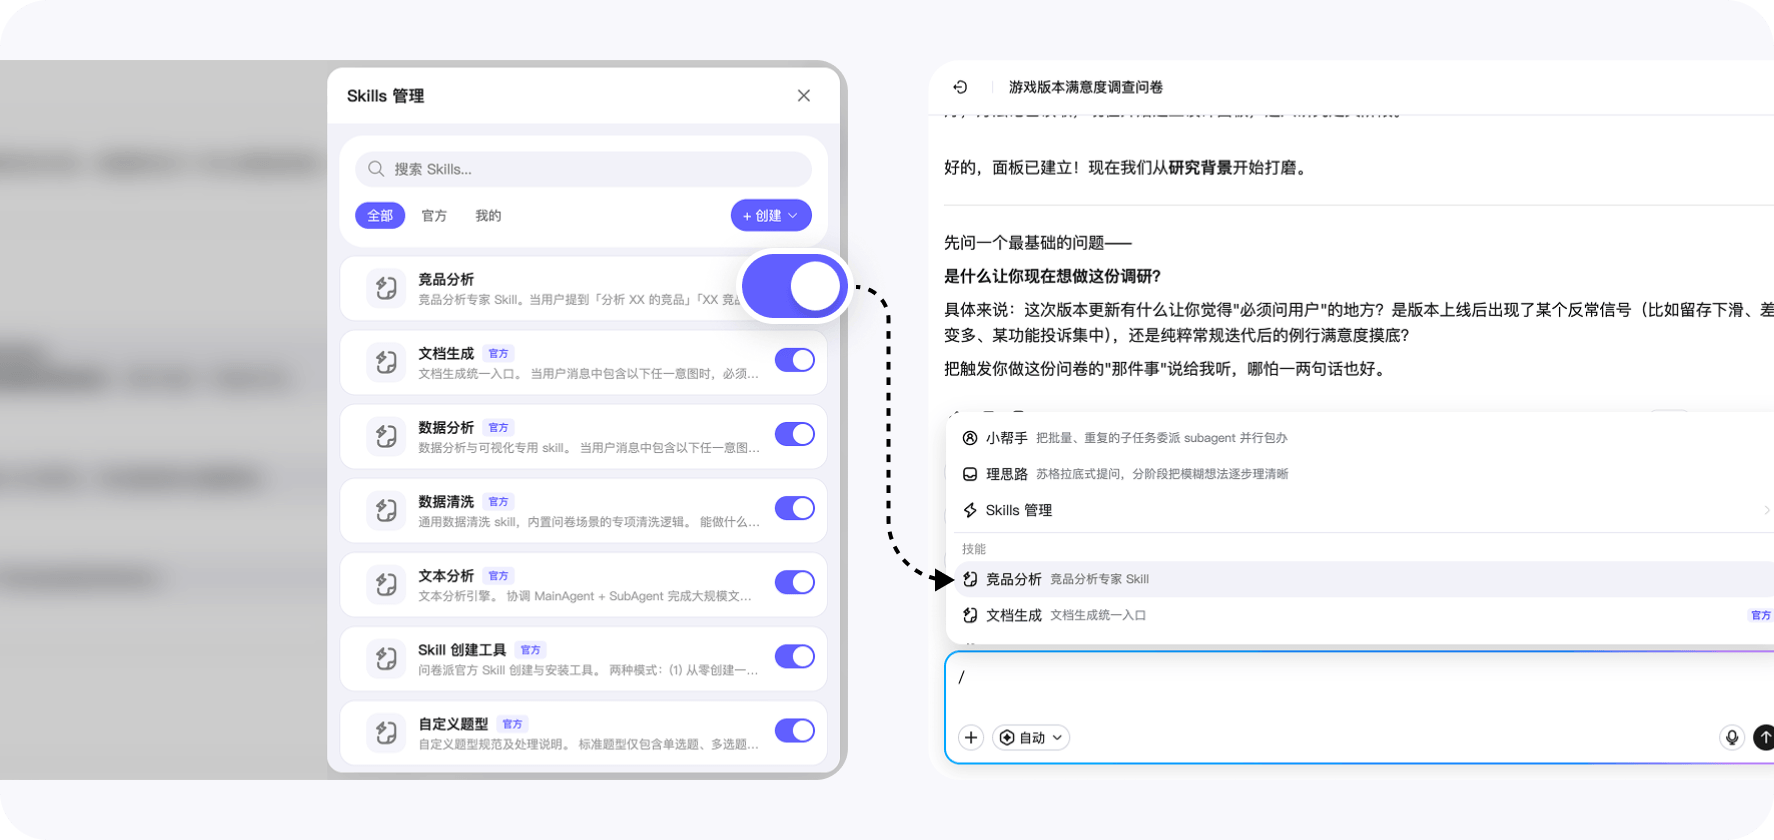Switch to the 官方 filter tab
This screenshot has height=840, width=1774.
pyautogui.click(x=434, y=215)
